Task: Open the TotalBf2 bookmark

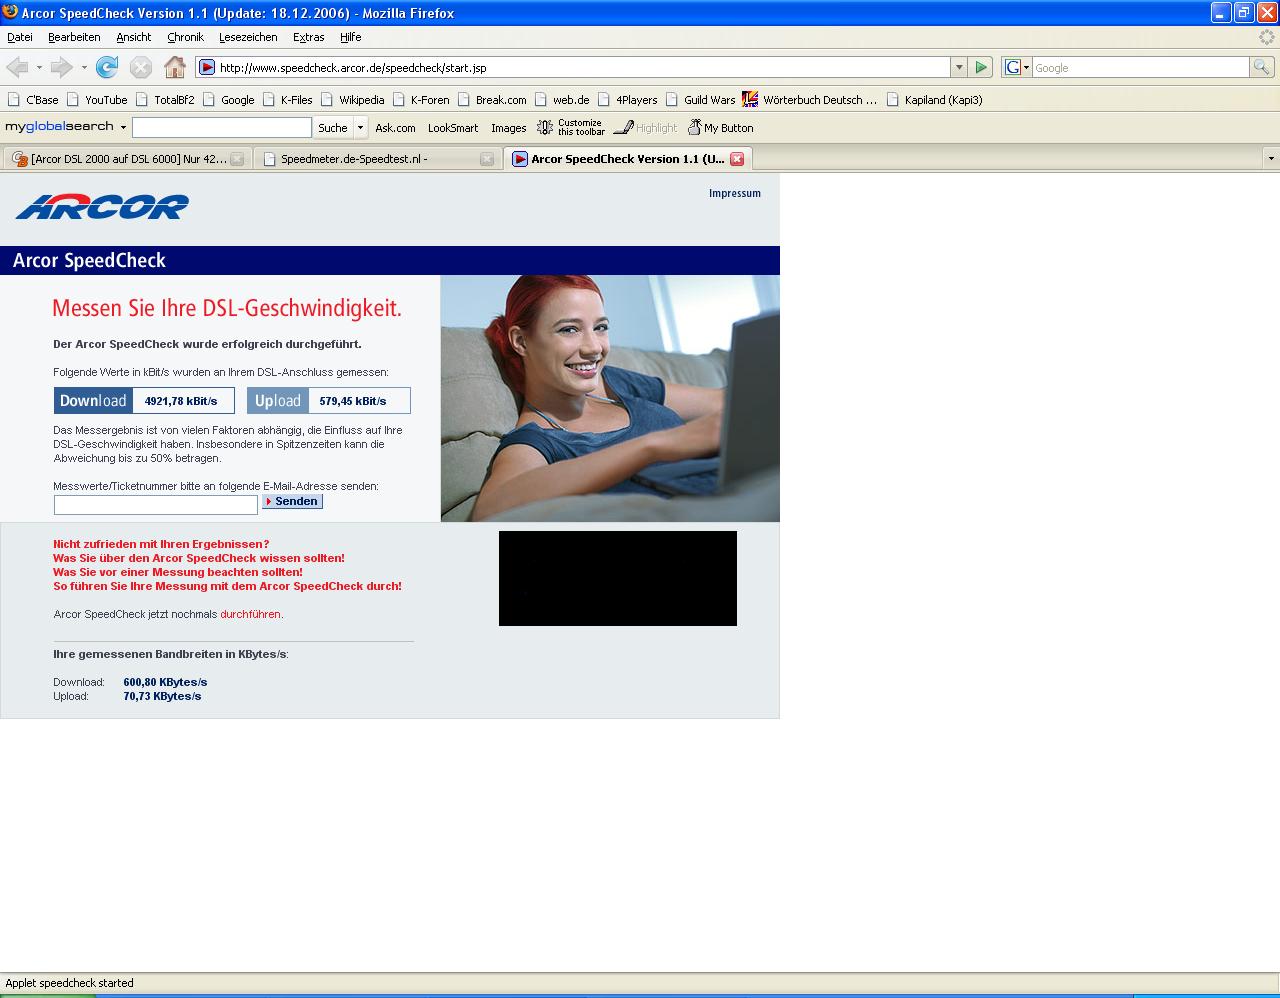Action: [165, 100]
